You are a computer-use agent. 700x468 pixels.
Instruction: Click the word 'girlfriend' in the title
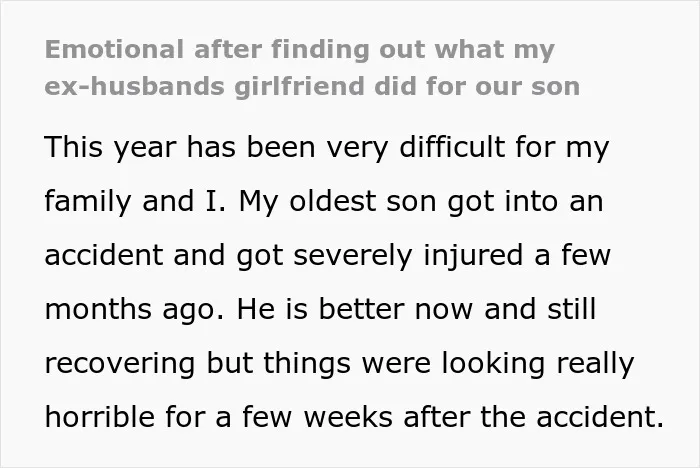coord(300,86)
